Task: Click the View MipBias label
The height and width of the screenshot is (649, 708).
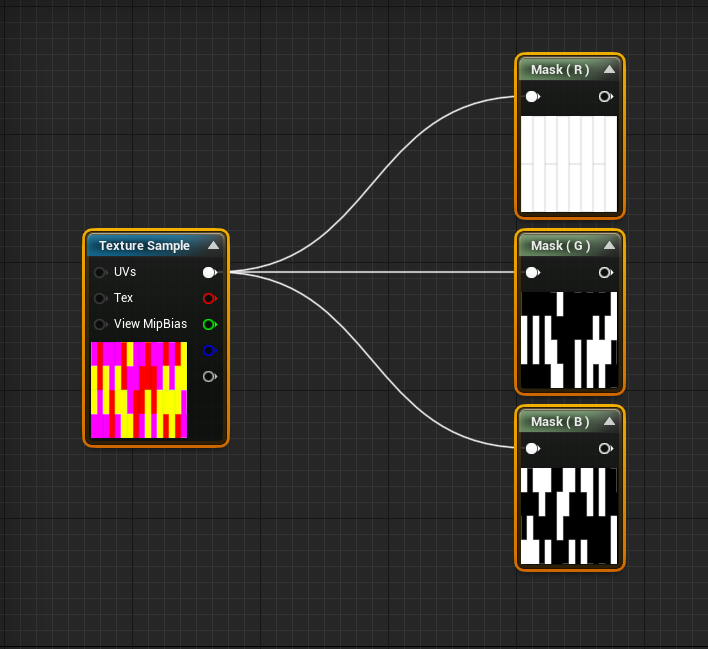Action: (x=150, y=324)
